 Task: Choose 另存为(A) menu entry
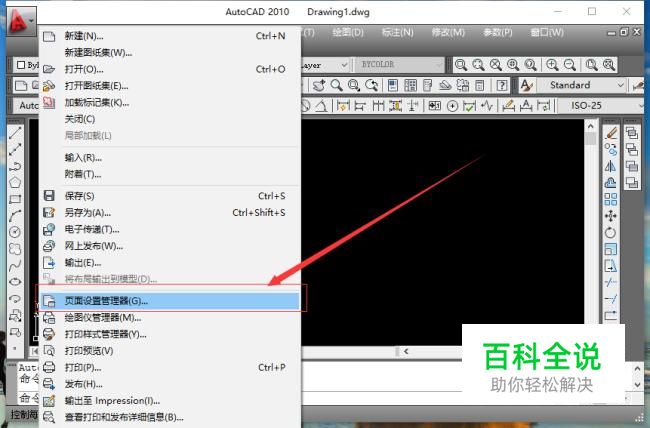click(170, 213)
